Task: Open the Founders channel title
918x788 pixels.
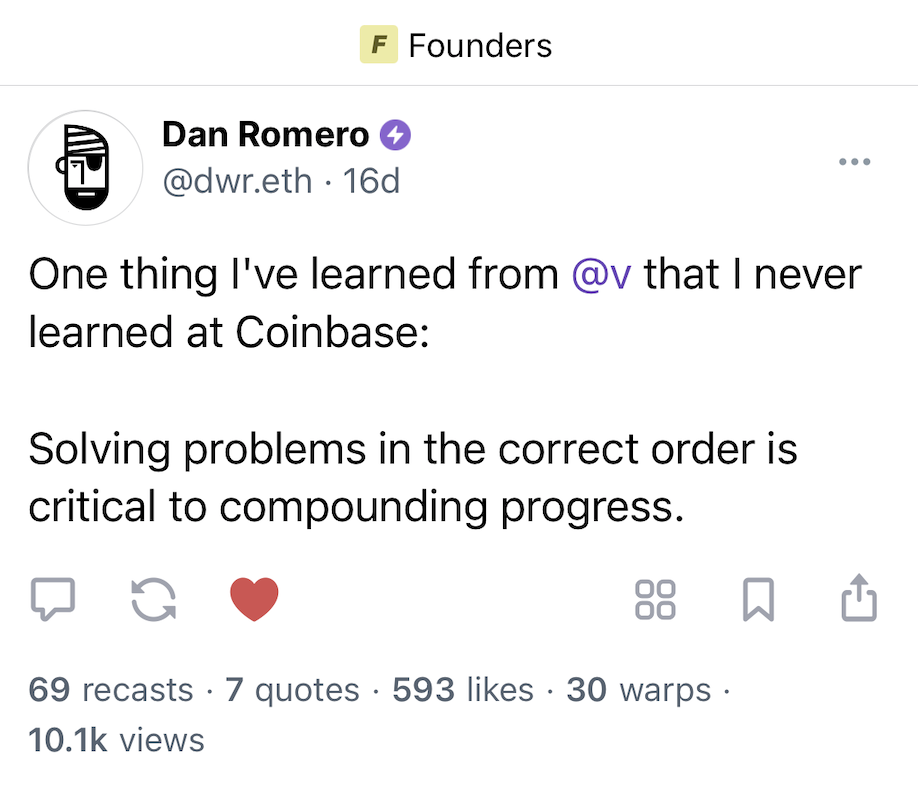Action: coord(480,46)
